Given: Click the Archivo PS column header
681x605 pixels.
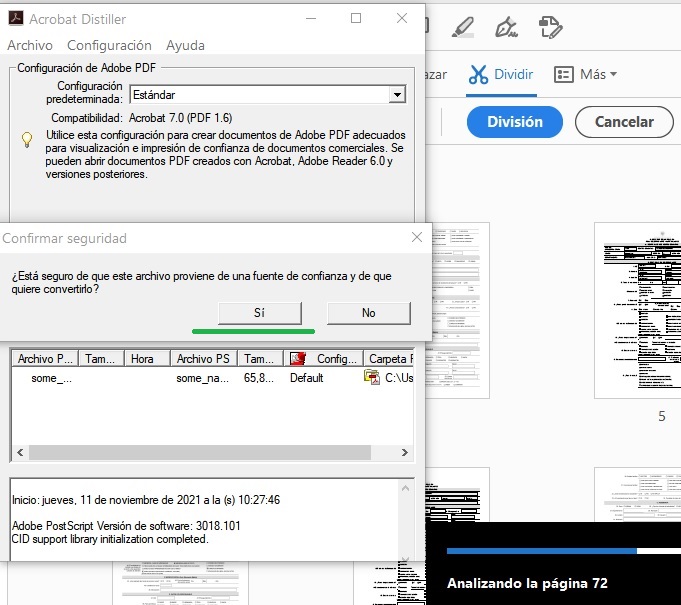Looking at the screenshot, I should 203,359.
